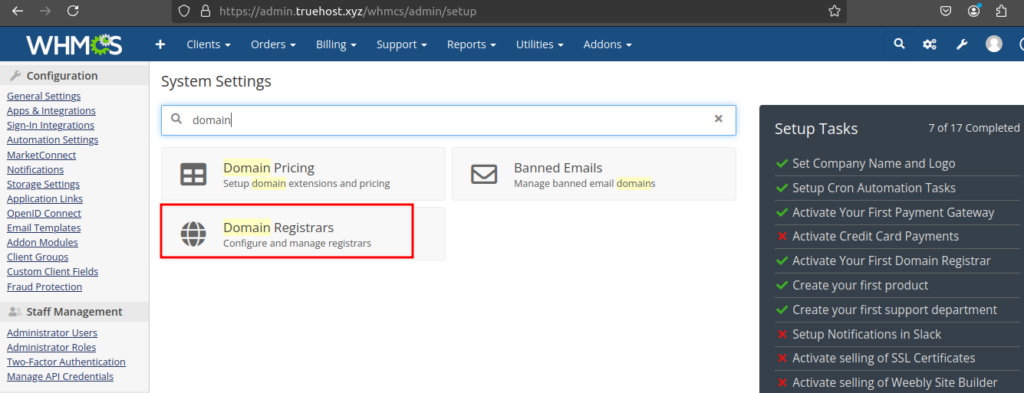The image size is (1024, 393).
Task: Click the gears automation icon in top bar
Action: [930, 44]
